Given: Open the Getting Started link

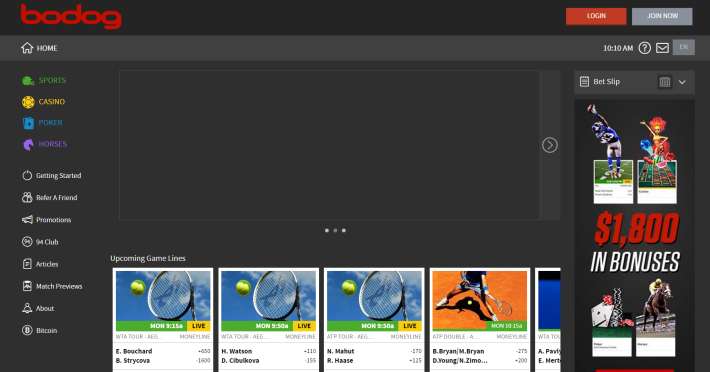Looking at the screenshot, I should (58, 176).
